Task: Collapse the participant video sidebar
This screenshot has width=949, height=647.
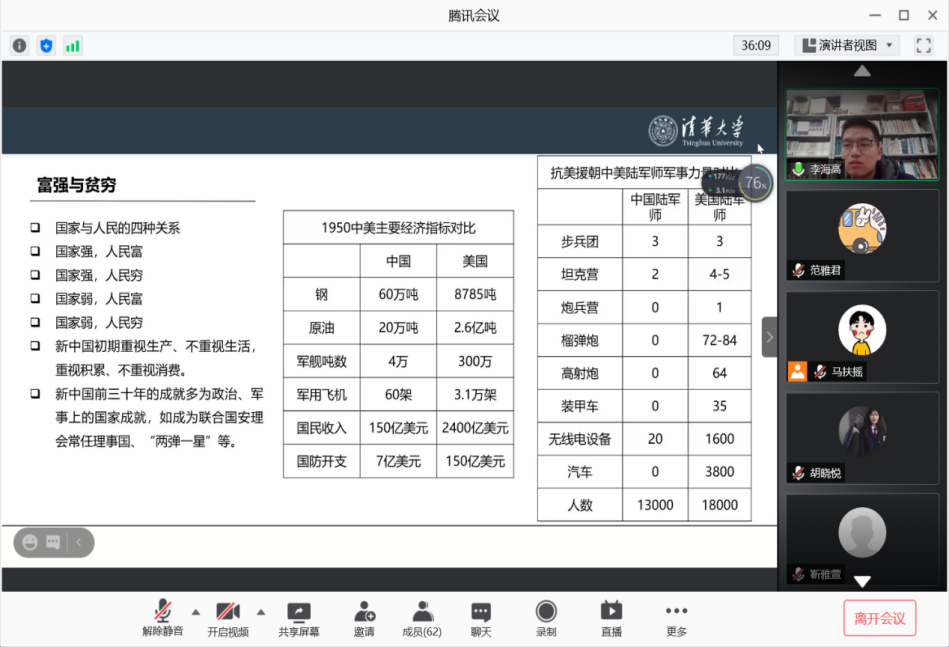Action: click(769, 337)
